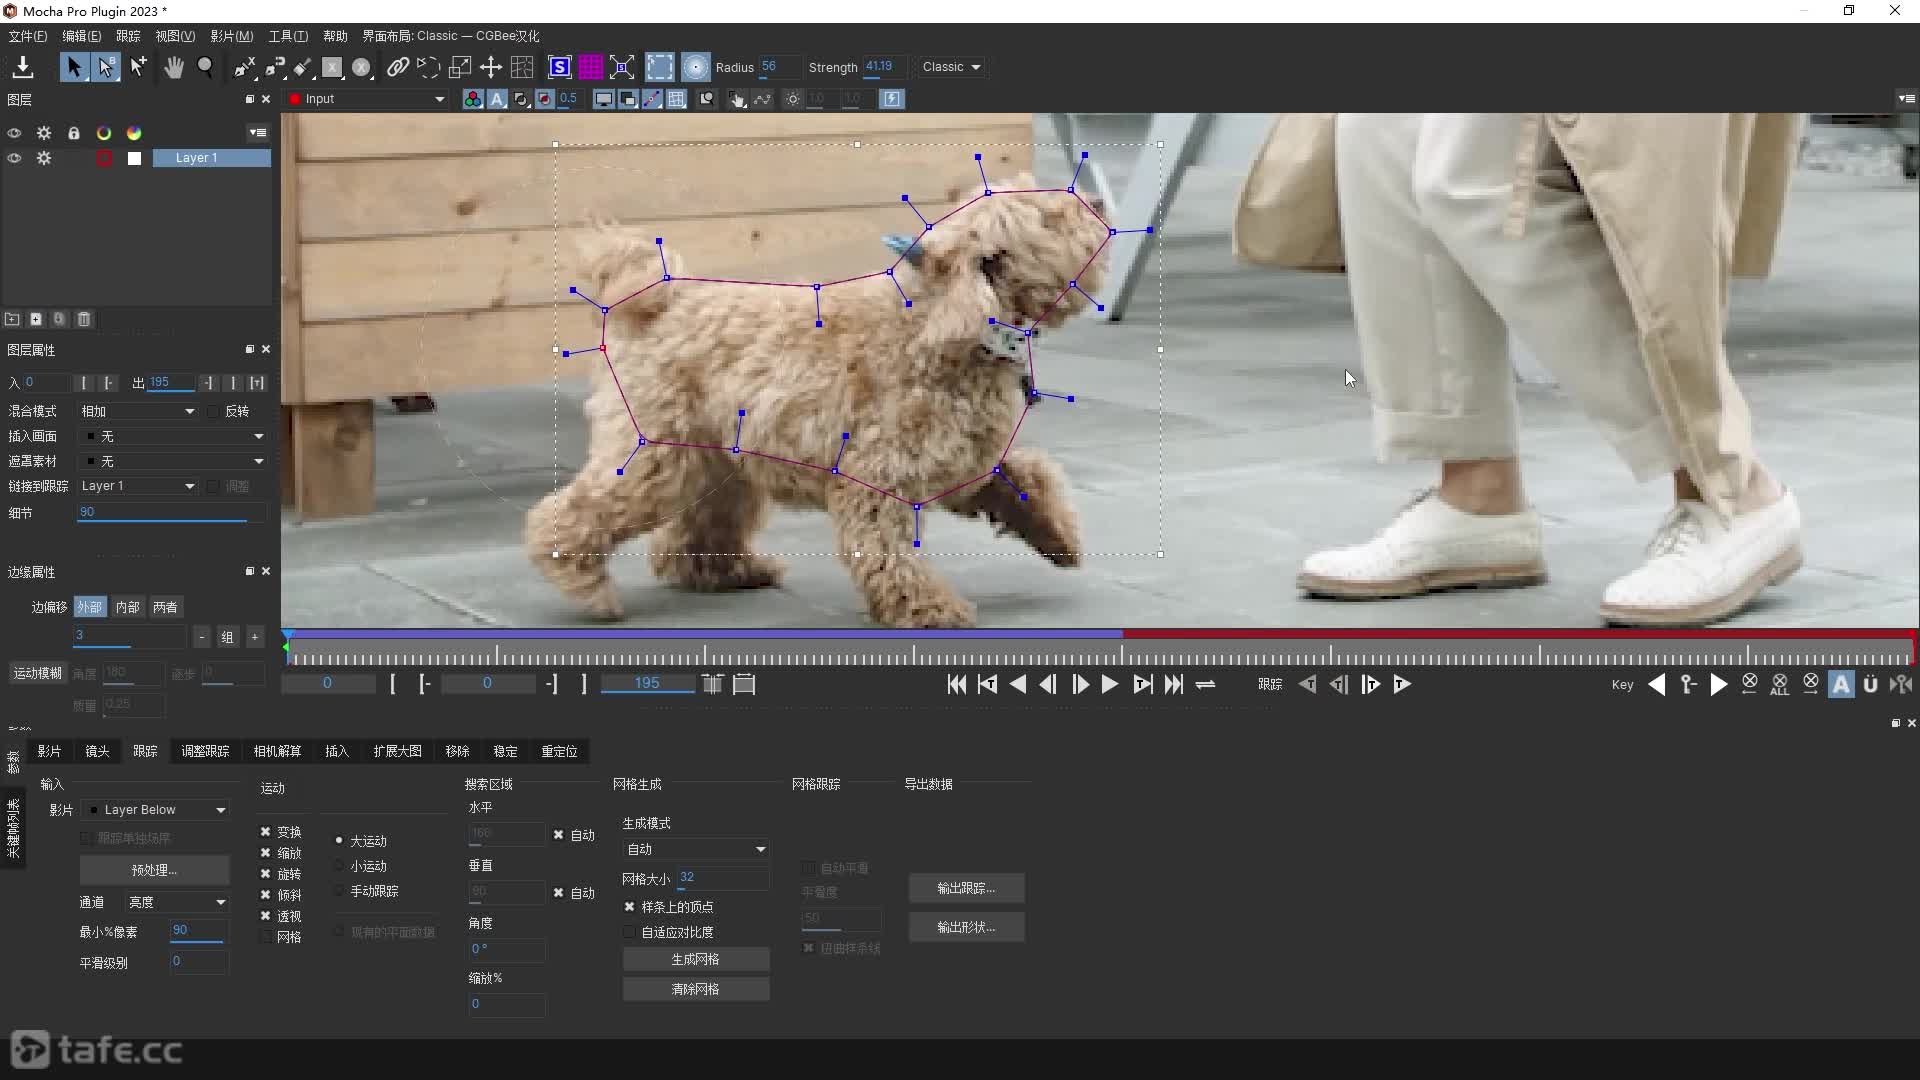Jump to first frame of clip
The width and height of the screenshot is (1920, 1080).
956,684
